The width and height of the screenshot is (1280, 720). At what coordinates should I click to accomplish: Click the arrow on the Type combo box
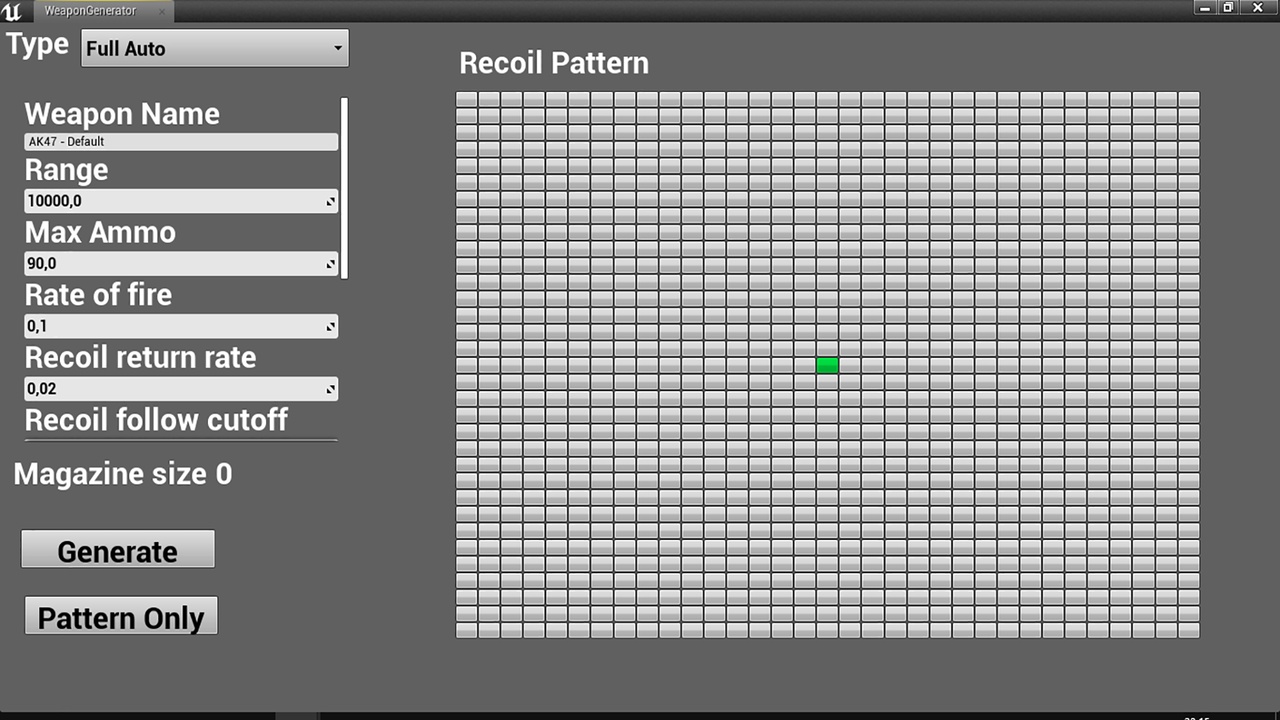coord(337,48)
